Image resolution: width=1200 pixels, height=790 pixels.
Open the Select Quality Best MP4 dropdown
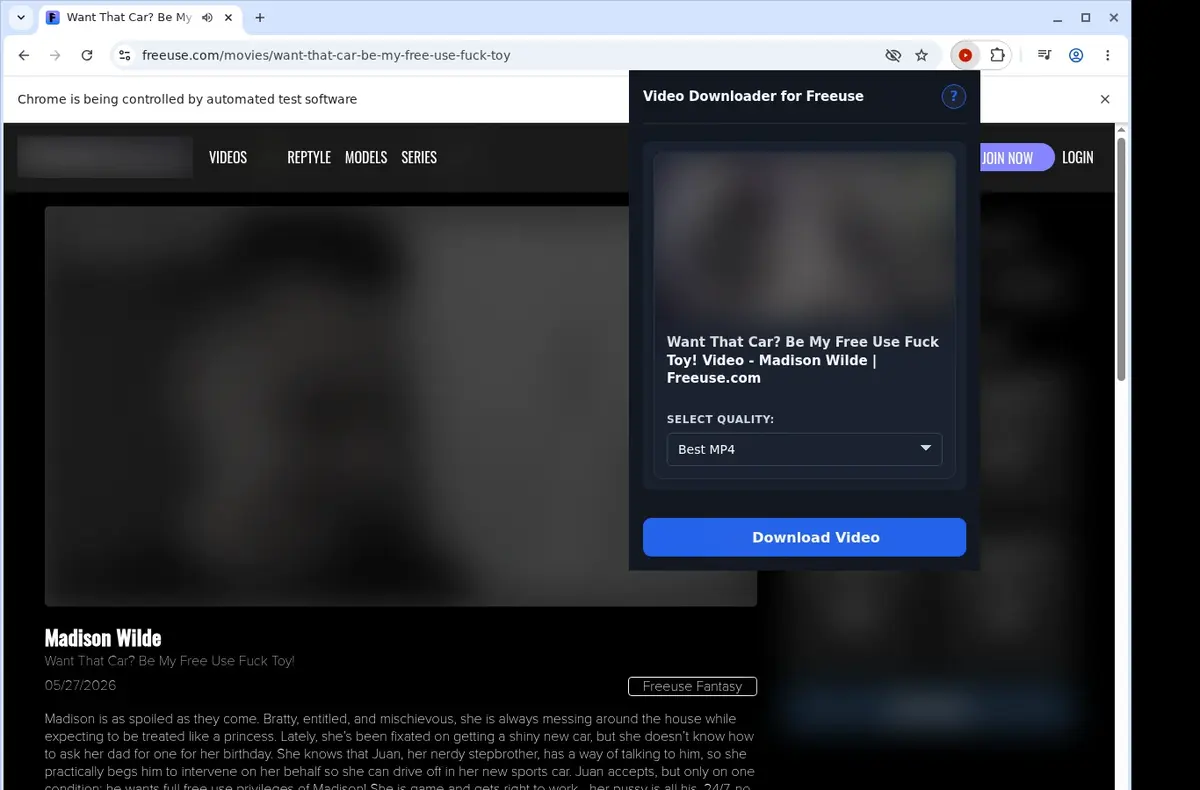coord(804,449)
